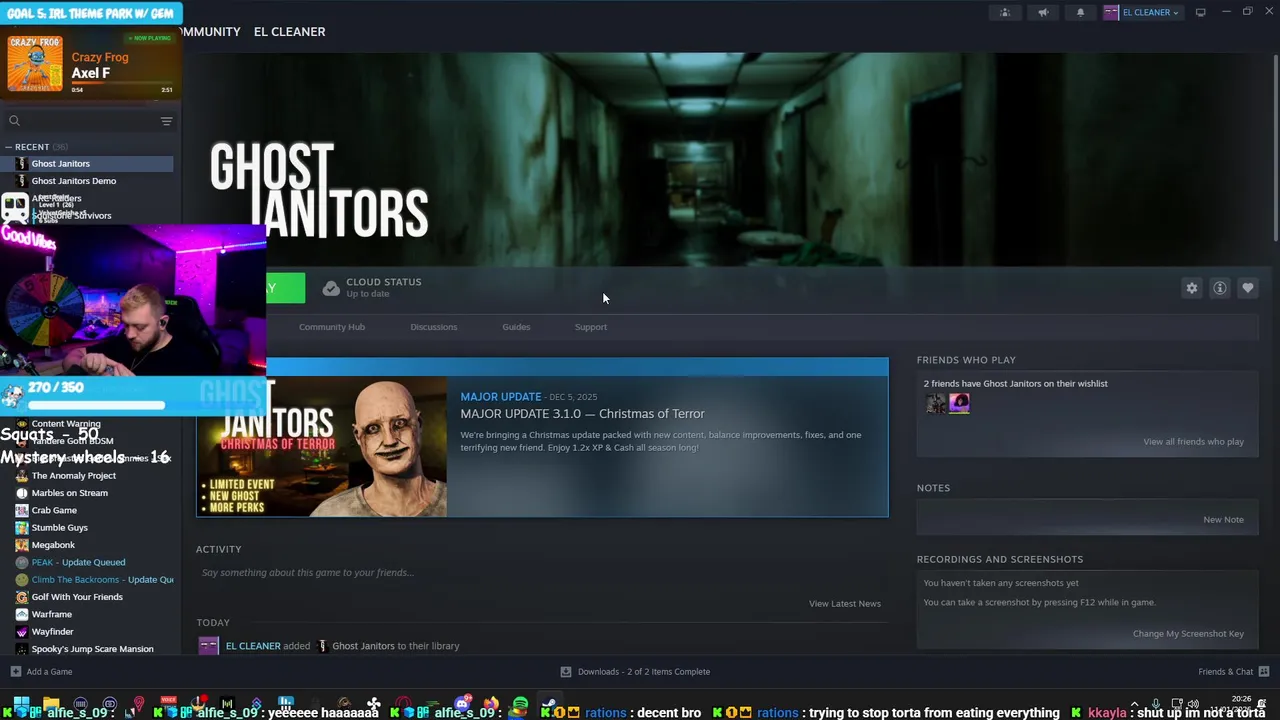
Task: Open the Discussions tab
Action: (x=433, y=327)
